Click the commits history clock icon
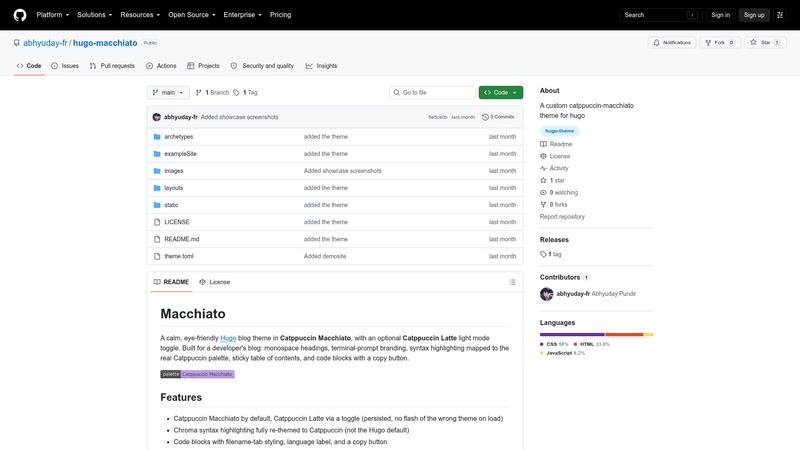Screen dimensions: 800x450 (485, 117)
